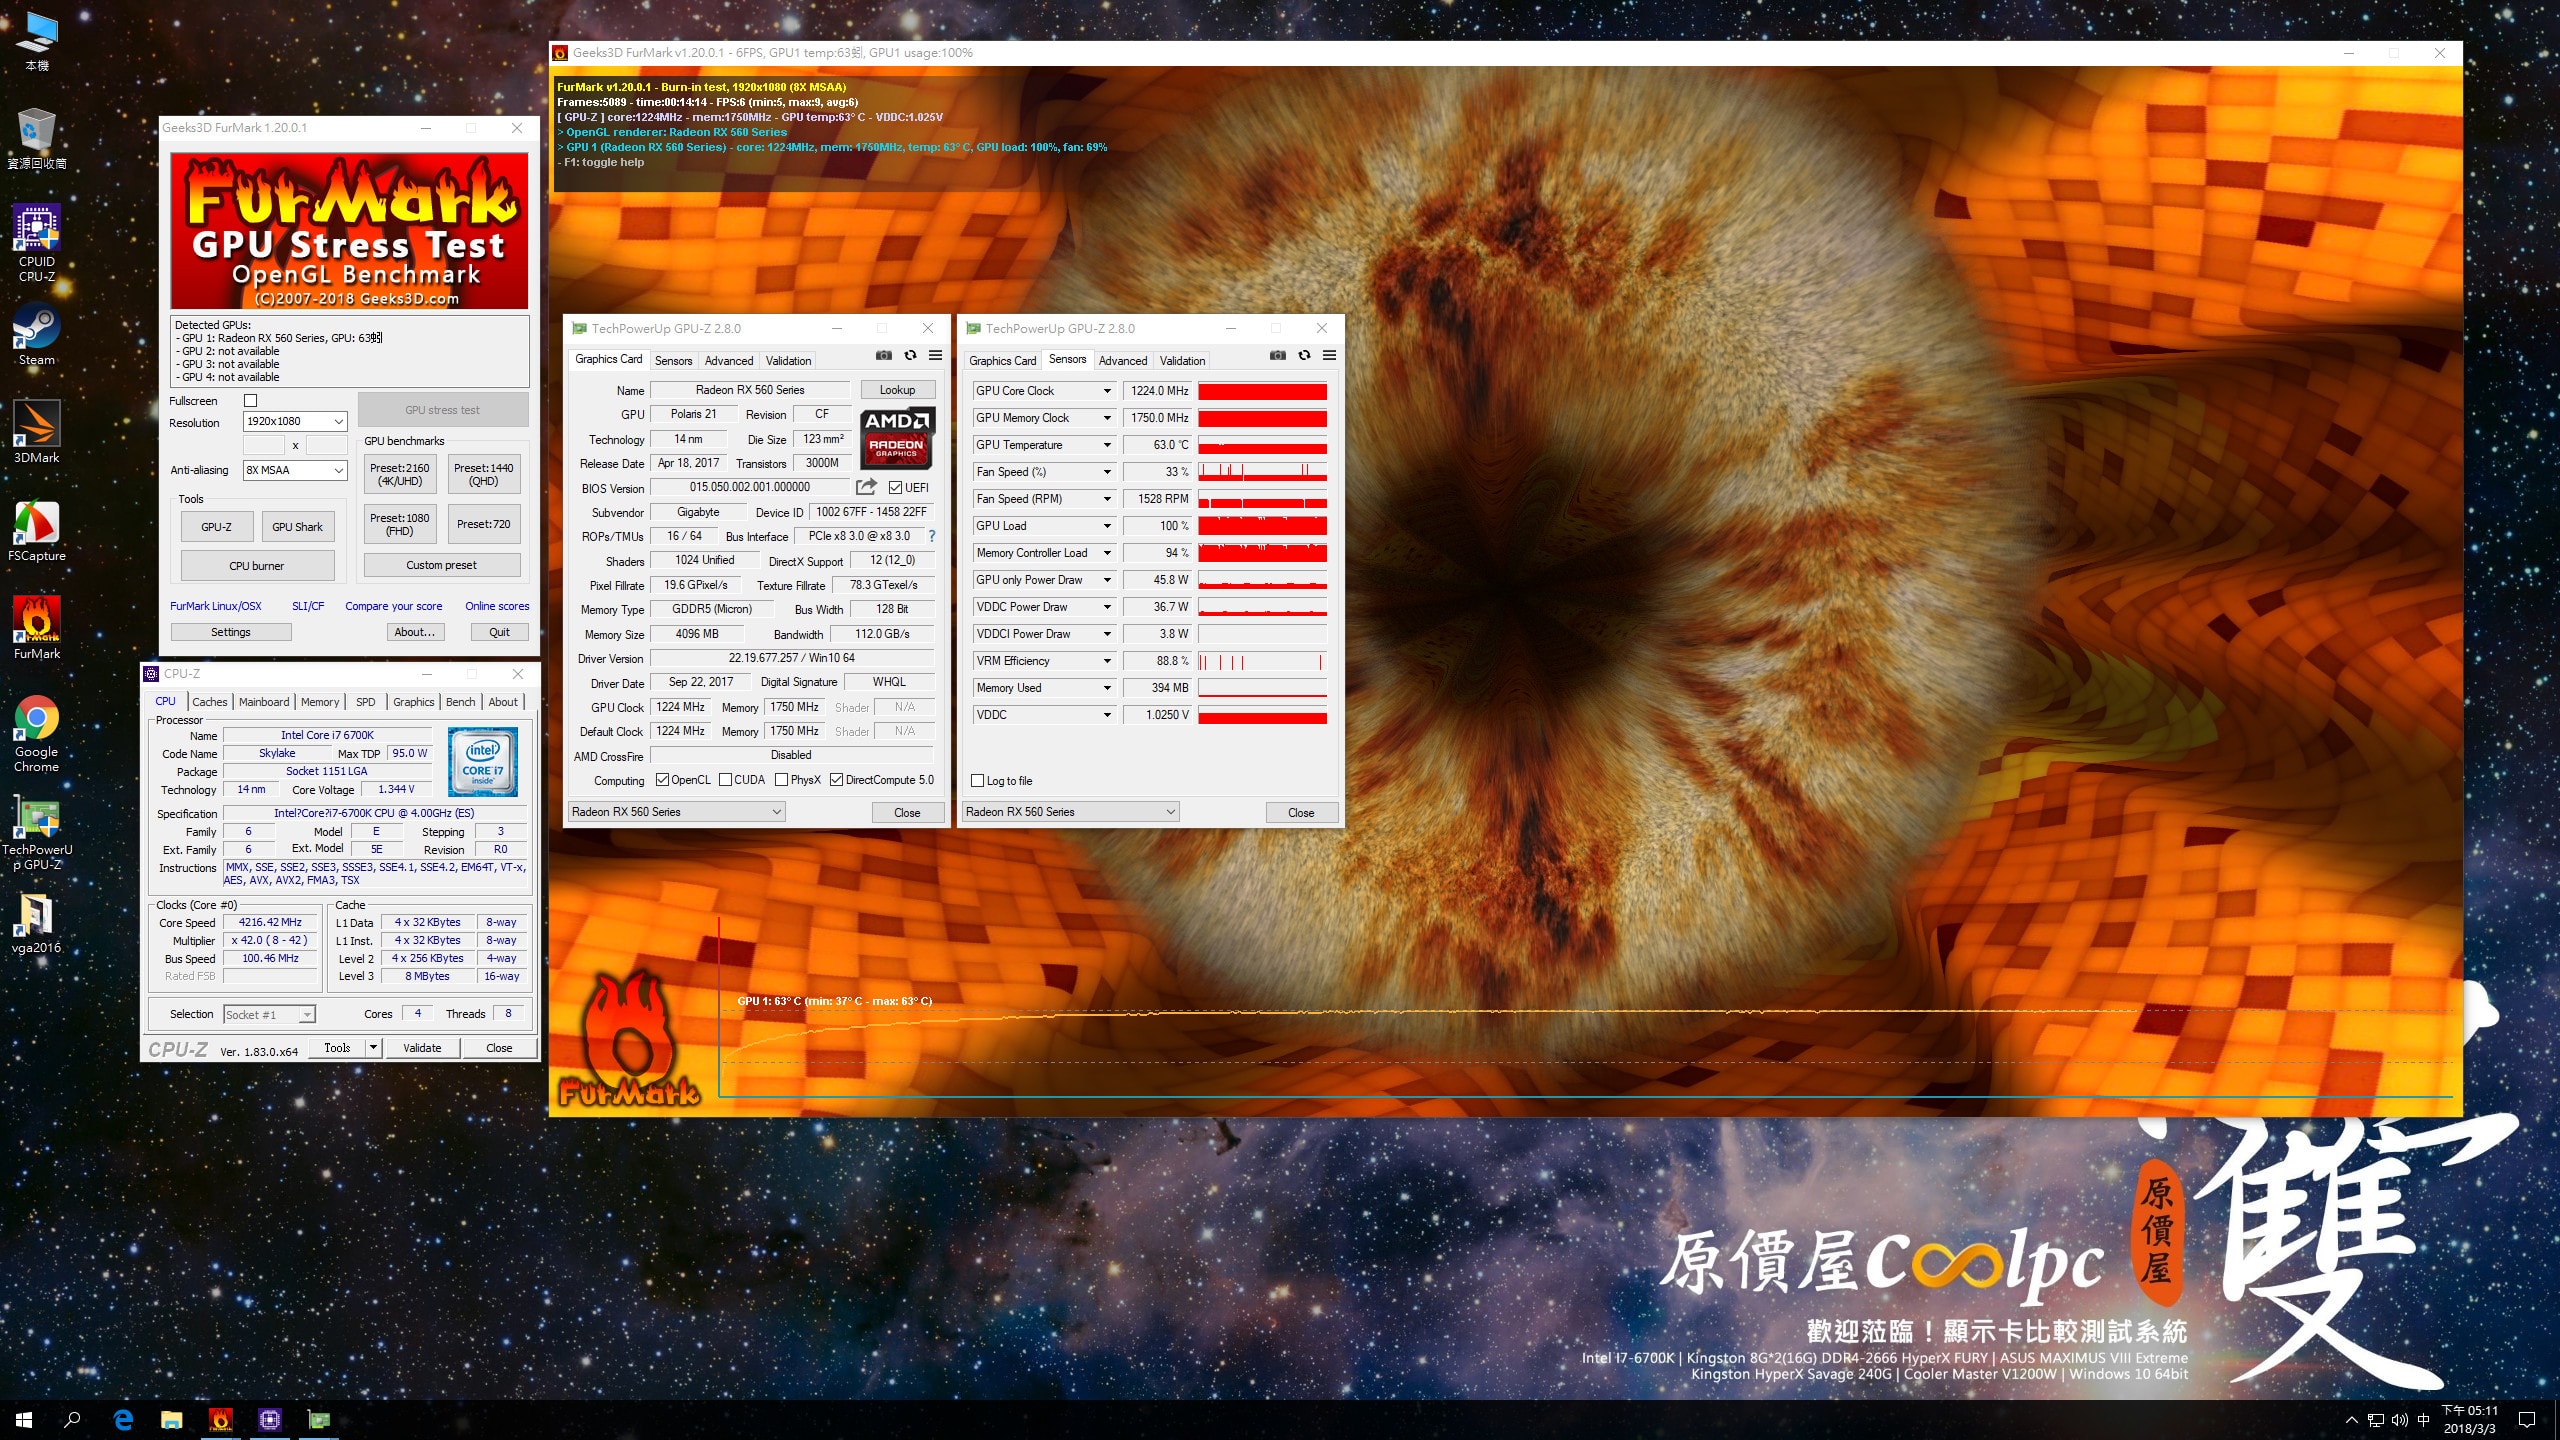Open Google Chrome desktop icon
2560x1440 pixels.
pyautogui.click(x=37, y=734)
